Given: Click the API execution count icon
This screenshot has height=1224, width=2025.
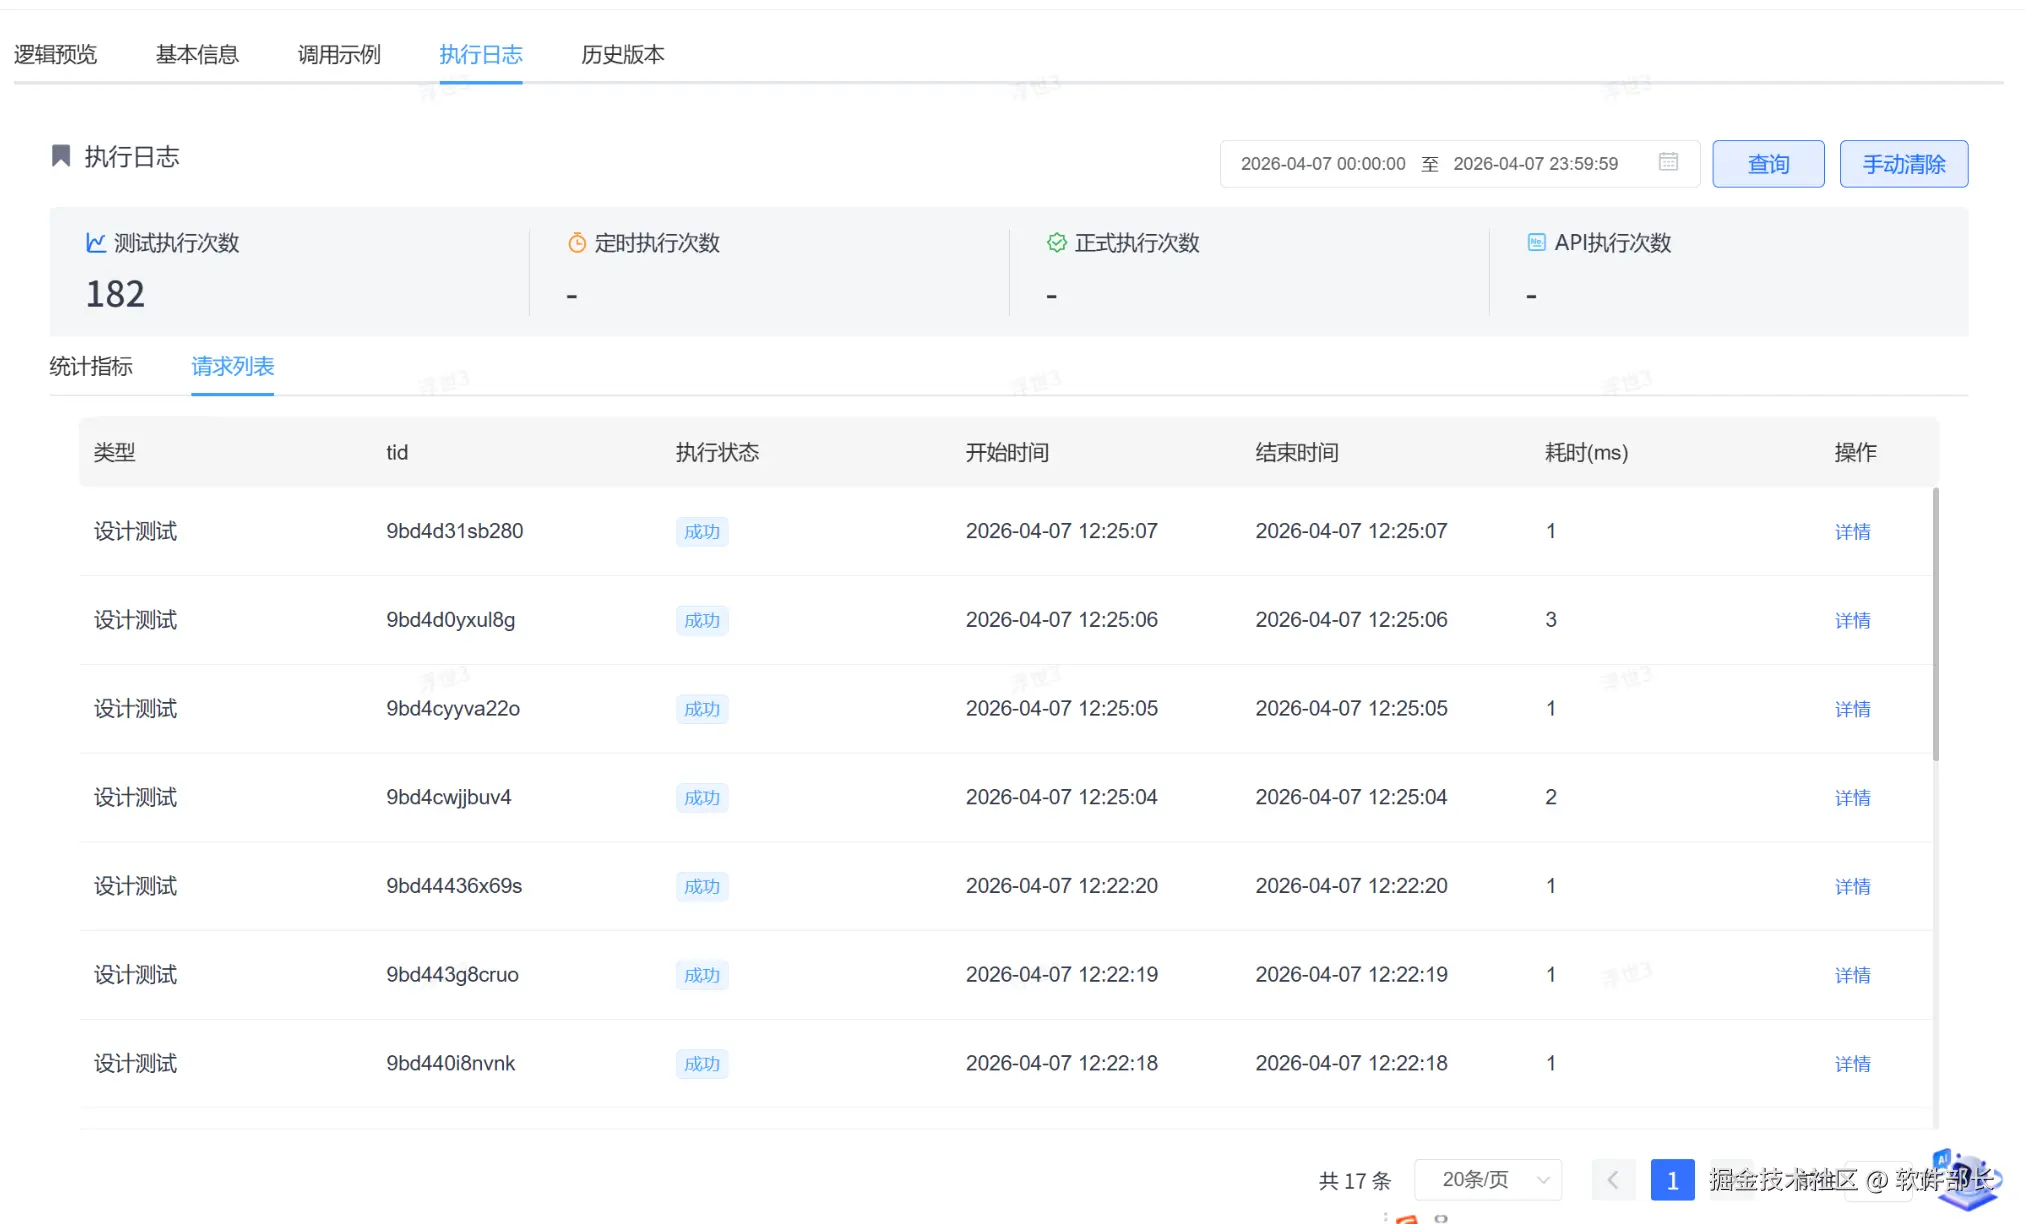Looking at the screenshot, I should point(1536,243).
